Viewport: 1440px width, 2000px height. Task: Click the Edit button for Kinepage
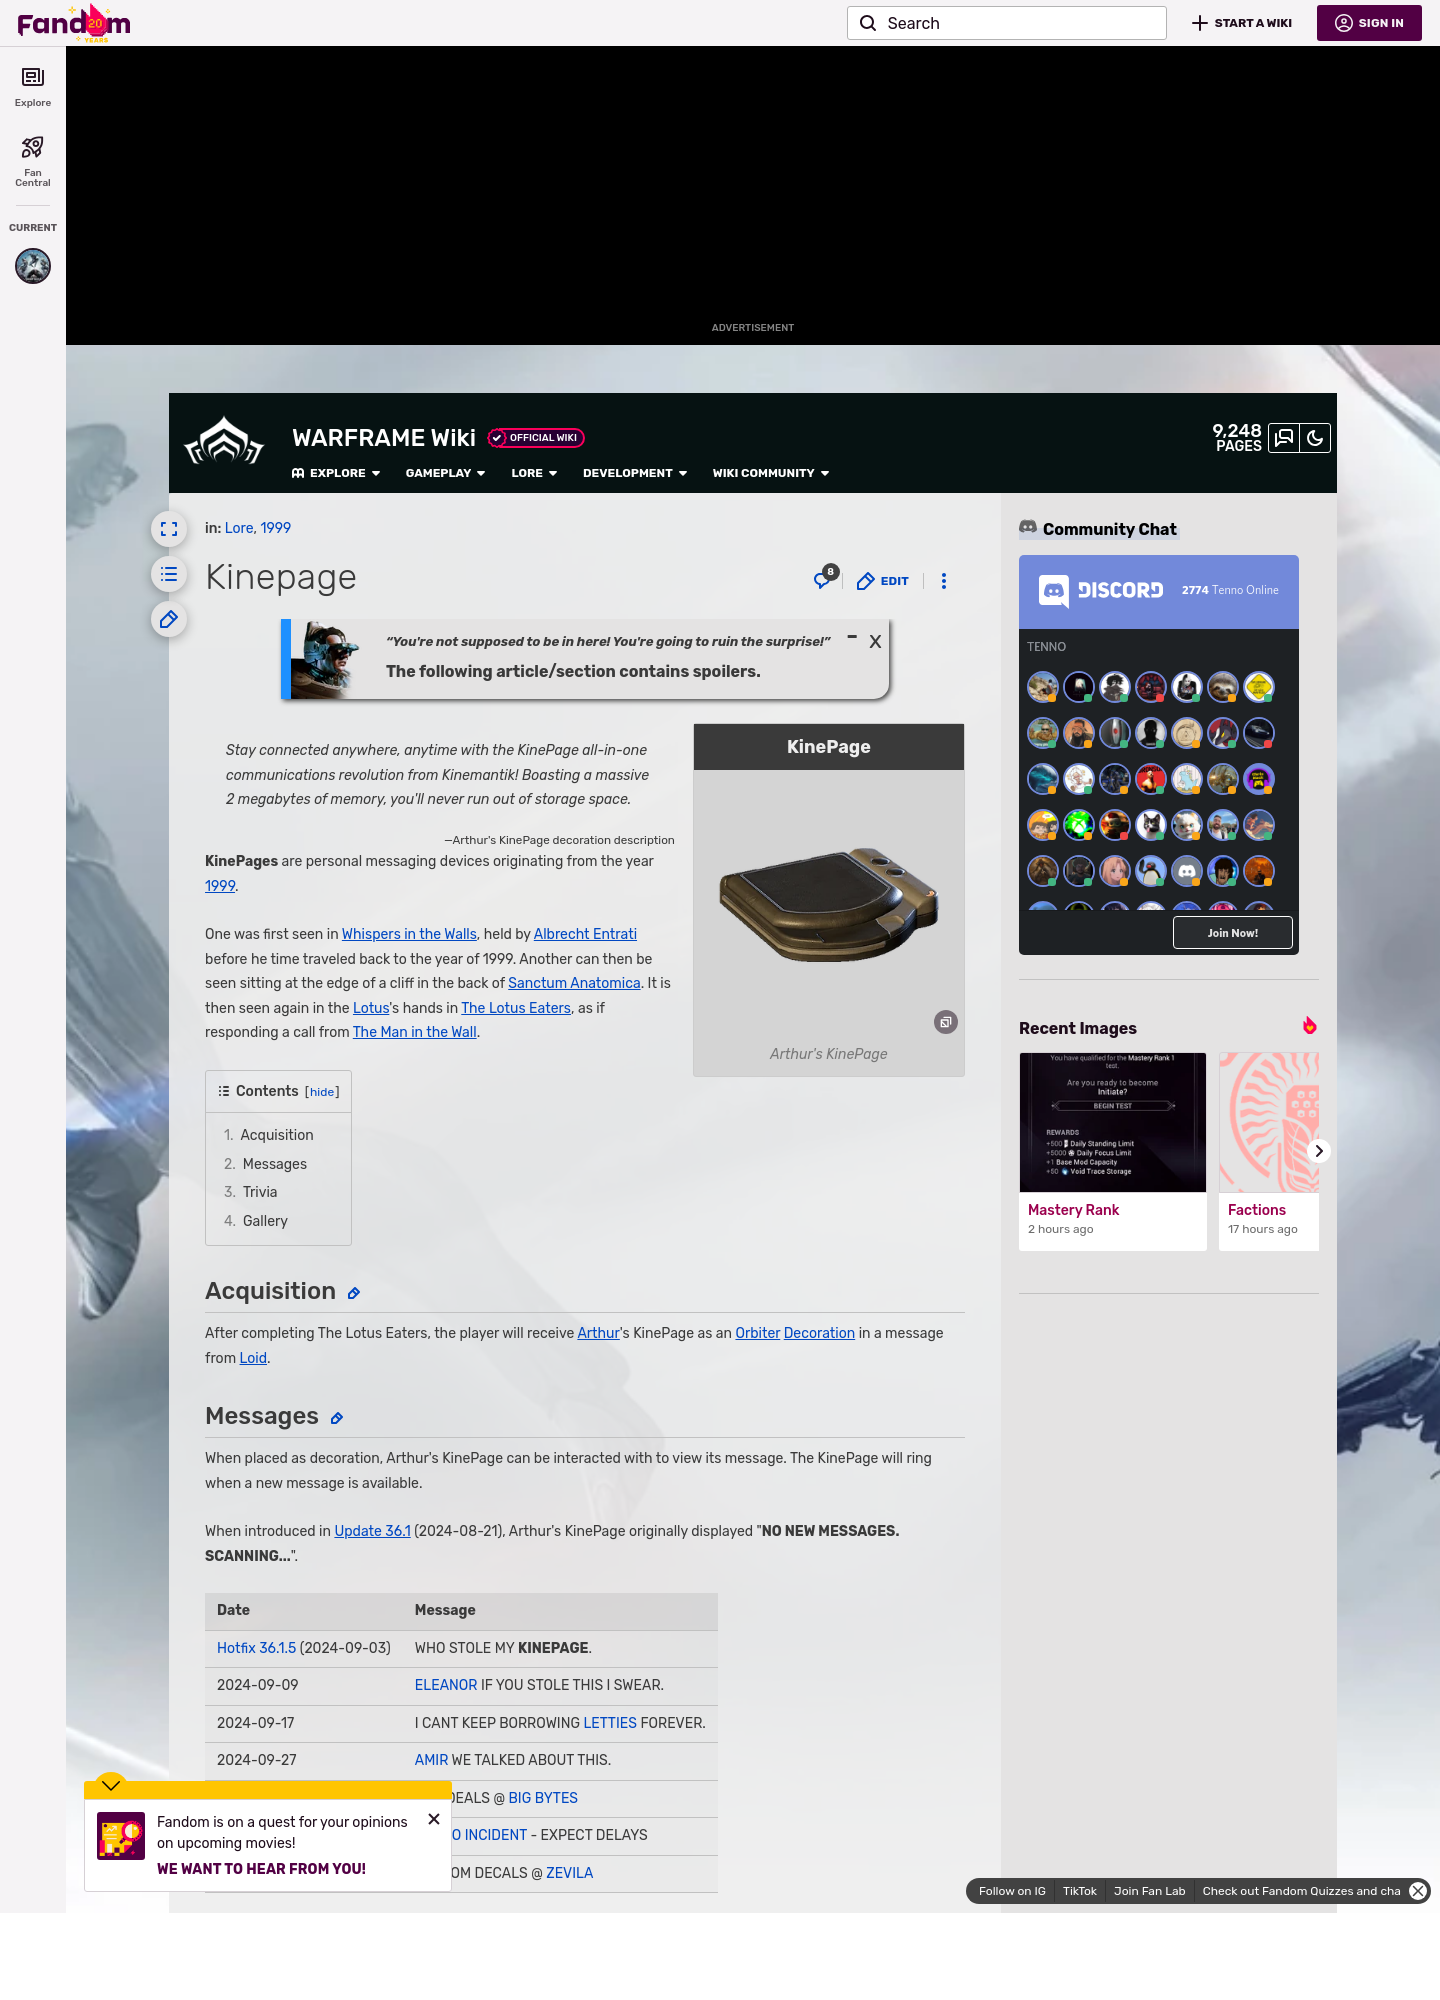point(883,581)
